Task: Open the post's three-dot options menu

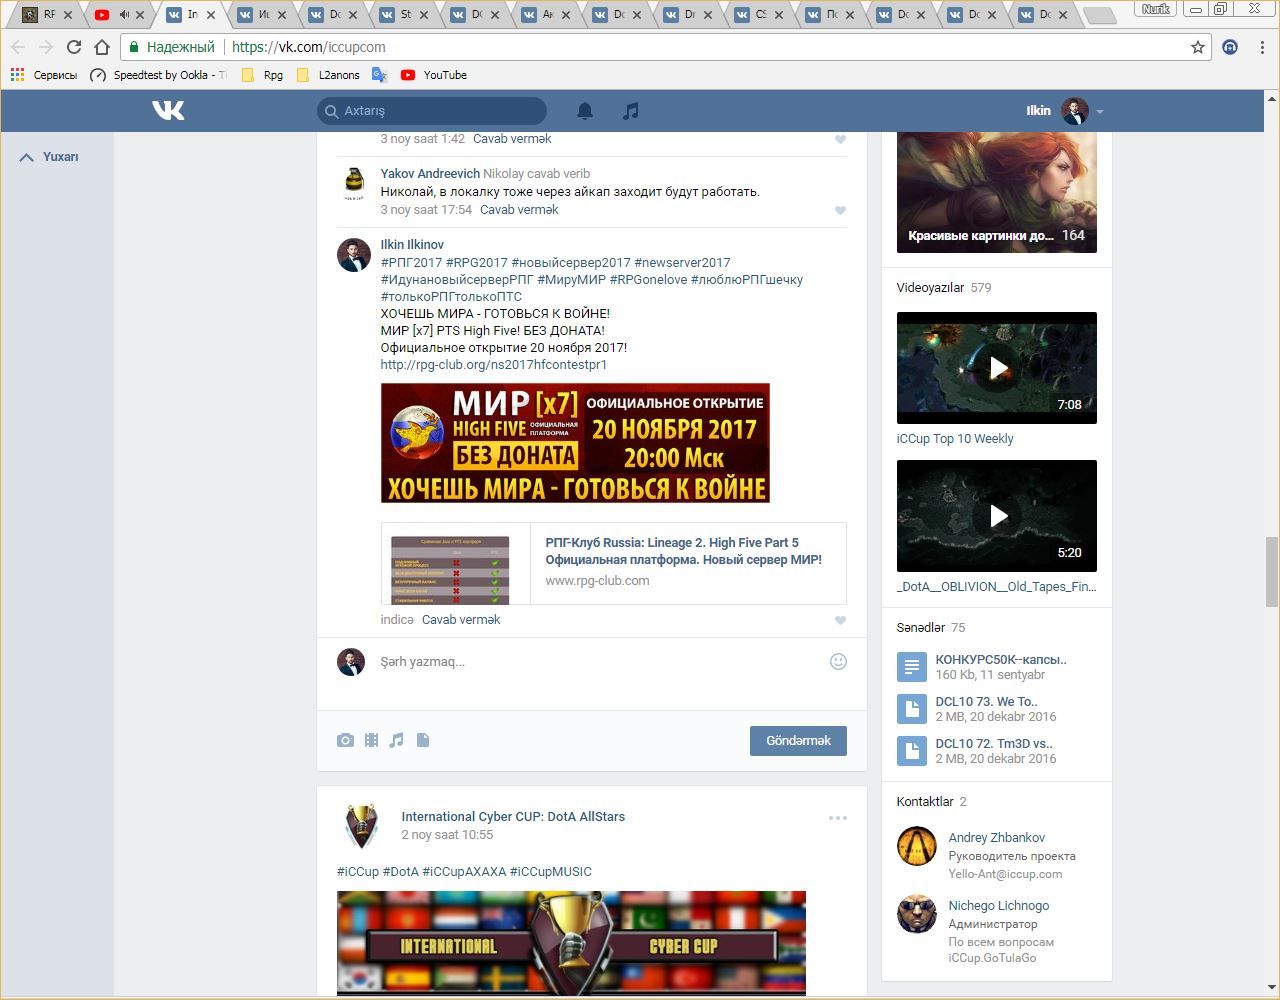Action: pyautogui.click(x=838, y=818)
